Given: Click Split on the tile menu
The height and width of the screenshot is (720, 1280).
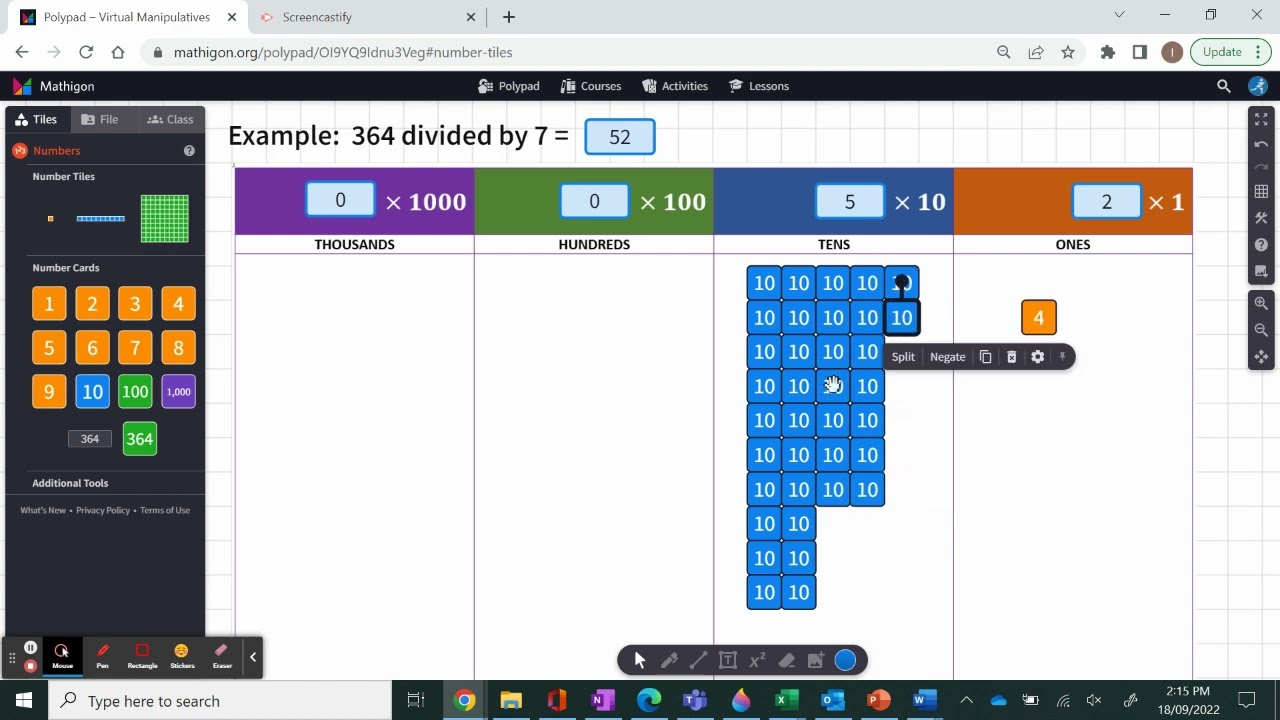Looking at the screenshot, I should pos(903,357).
